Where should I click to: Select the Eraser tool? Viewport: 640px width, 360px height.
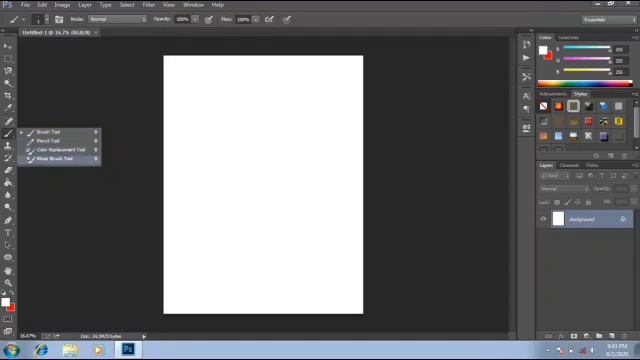coord(8,170)
